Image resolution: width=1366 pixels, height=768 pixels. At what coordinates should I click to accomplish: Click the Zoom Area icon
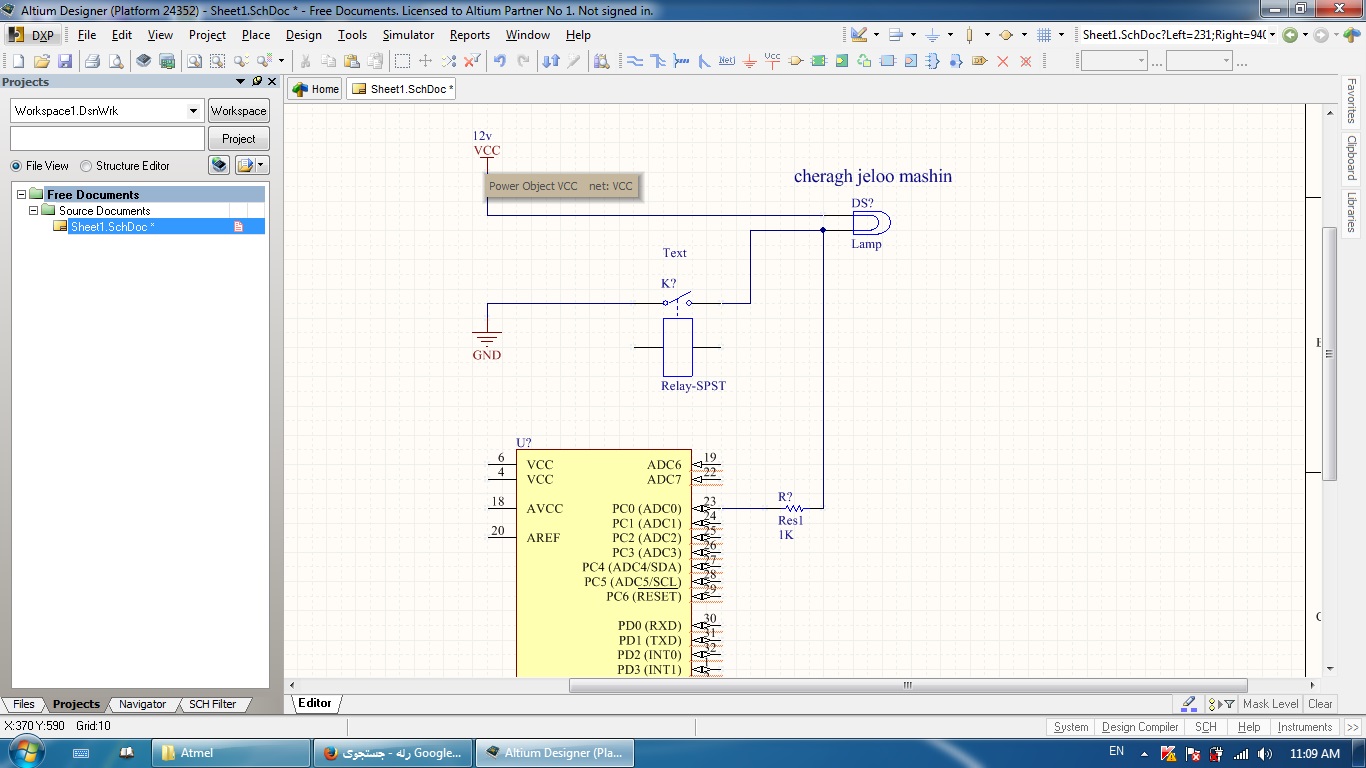coord(217,61)
